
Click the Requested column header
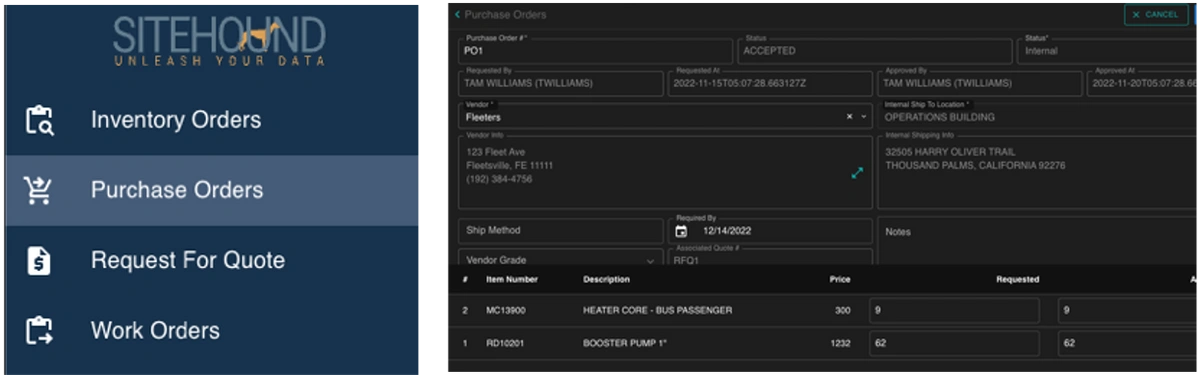click(x=1018, y=280)
